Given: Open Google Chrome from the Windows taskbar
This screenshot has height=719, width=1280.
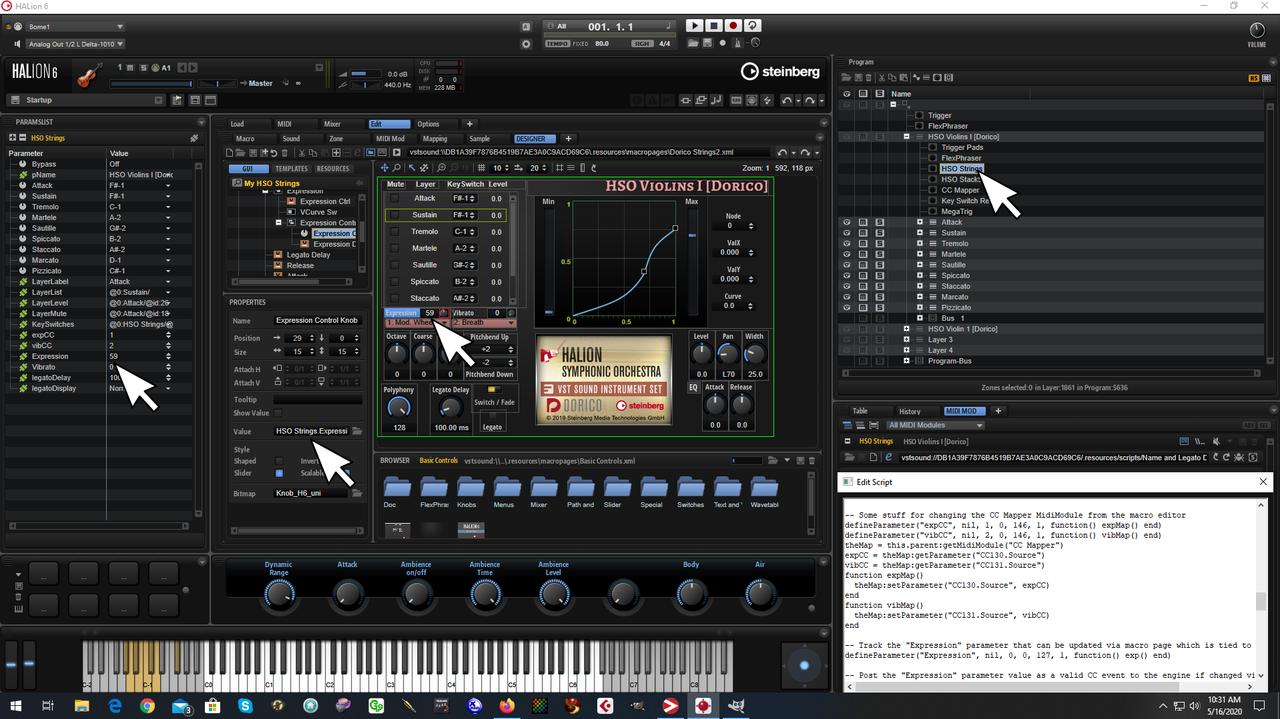Looking at the screenshot, I should pos(147,706).
